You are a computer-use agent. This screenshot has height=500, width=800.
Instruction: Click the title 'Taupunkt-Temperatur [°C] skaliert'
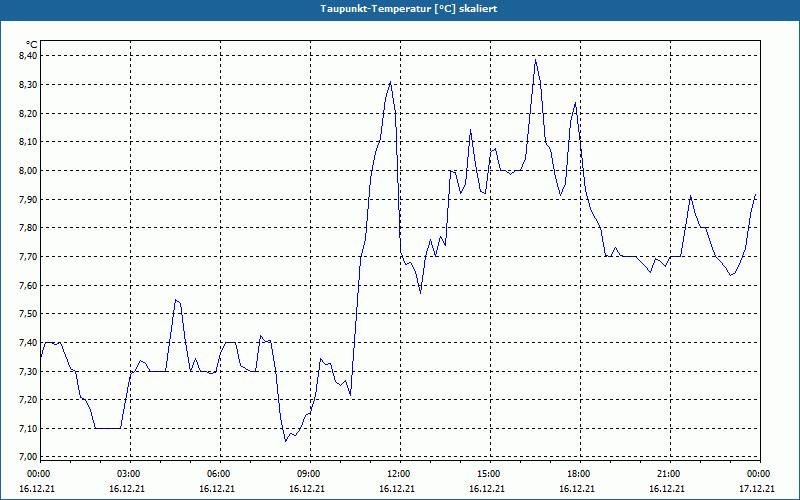409,9
